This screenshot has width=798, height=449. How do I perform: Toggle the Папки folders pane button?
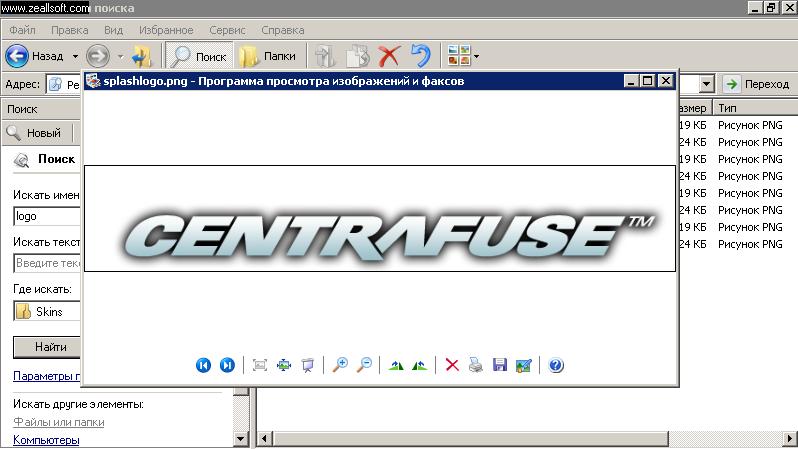point(267,57)
